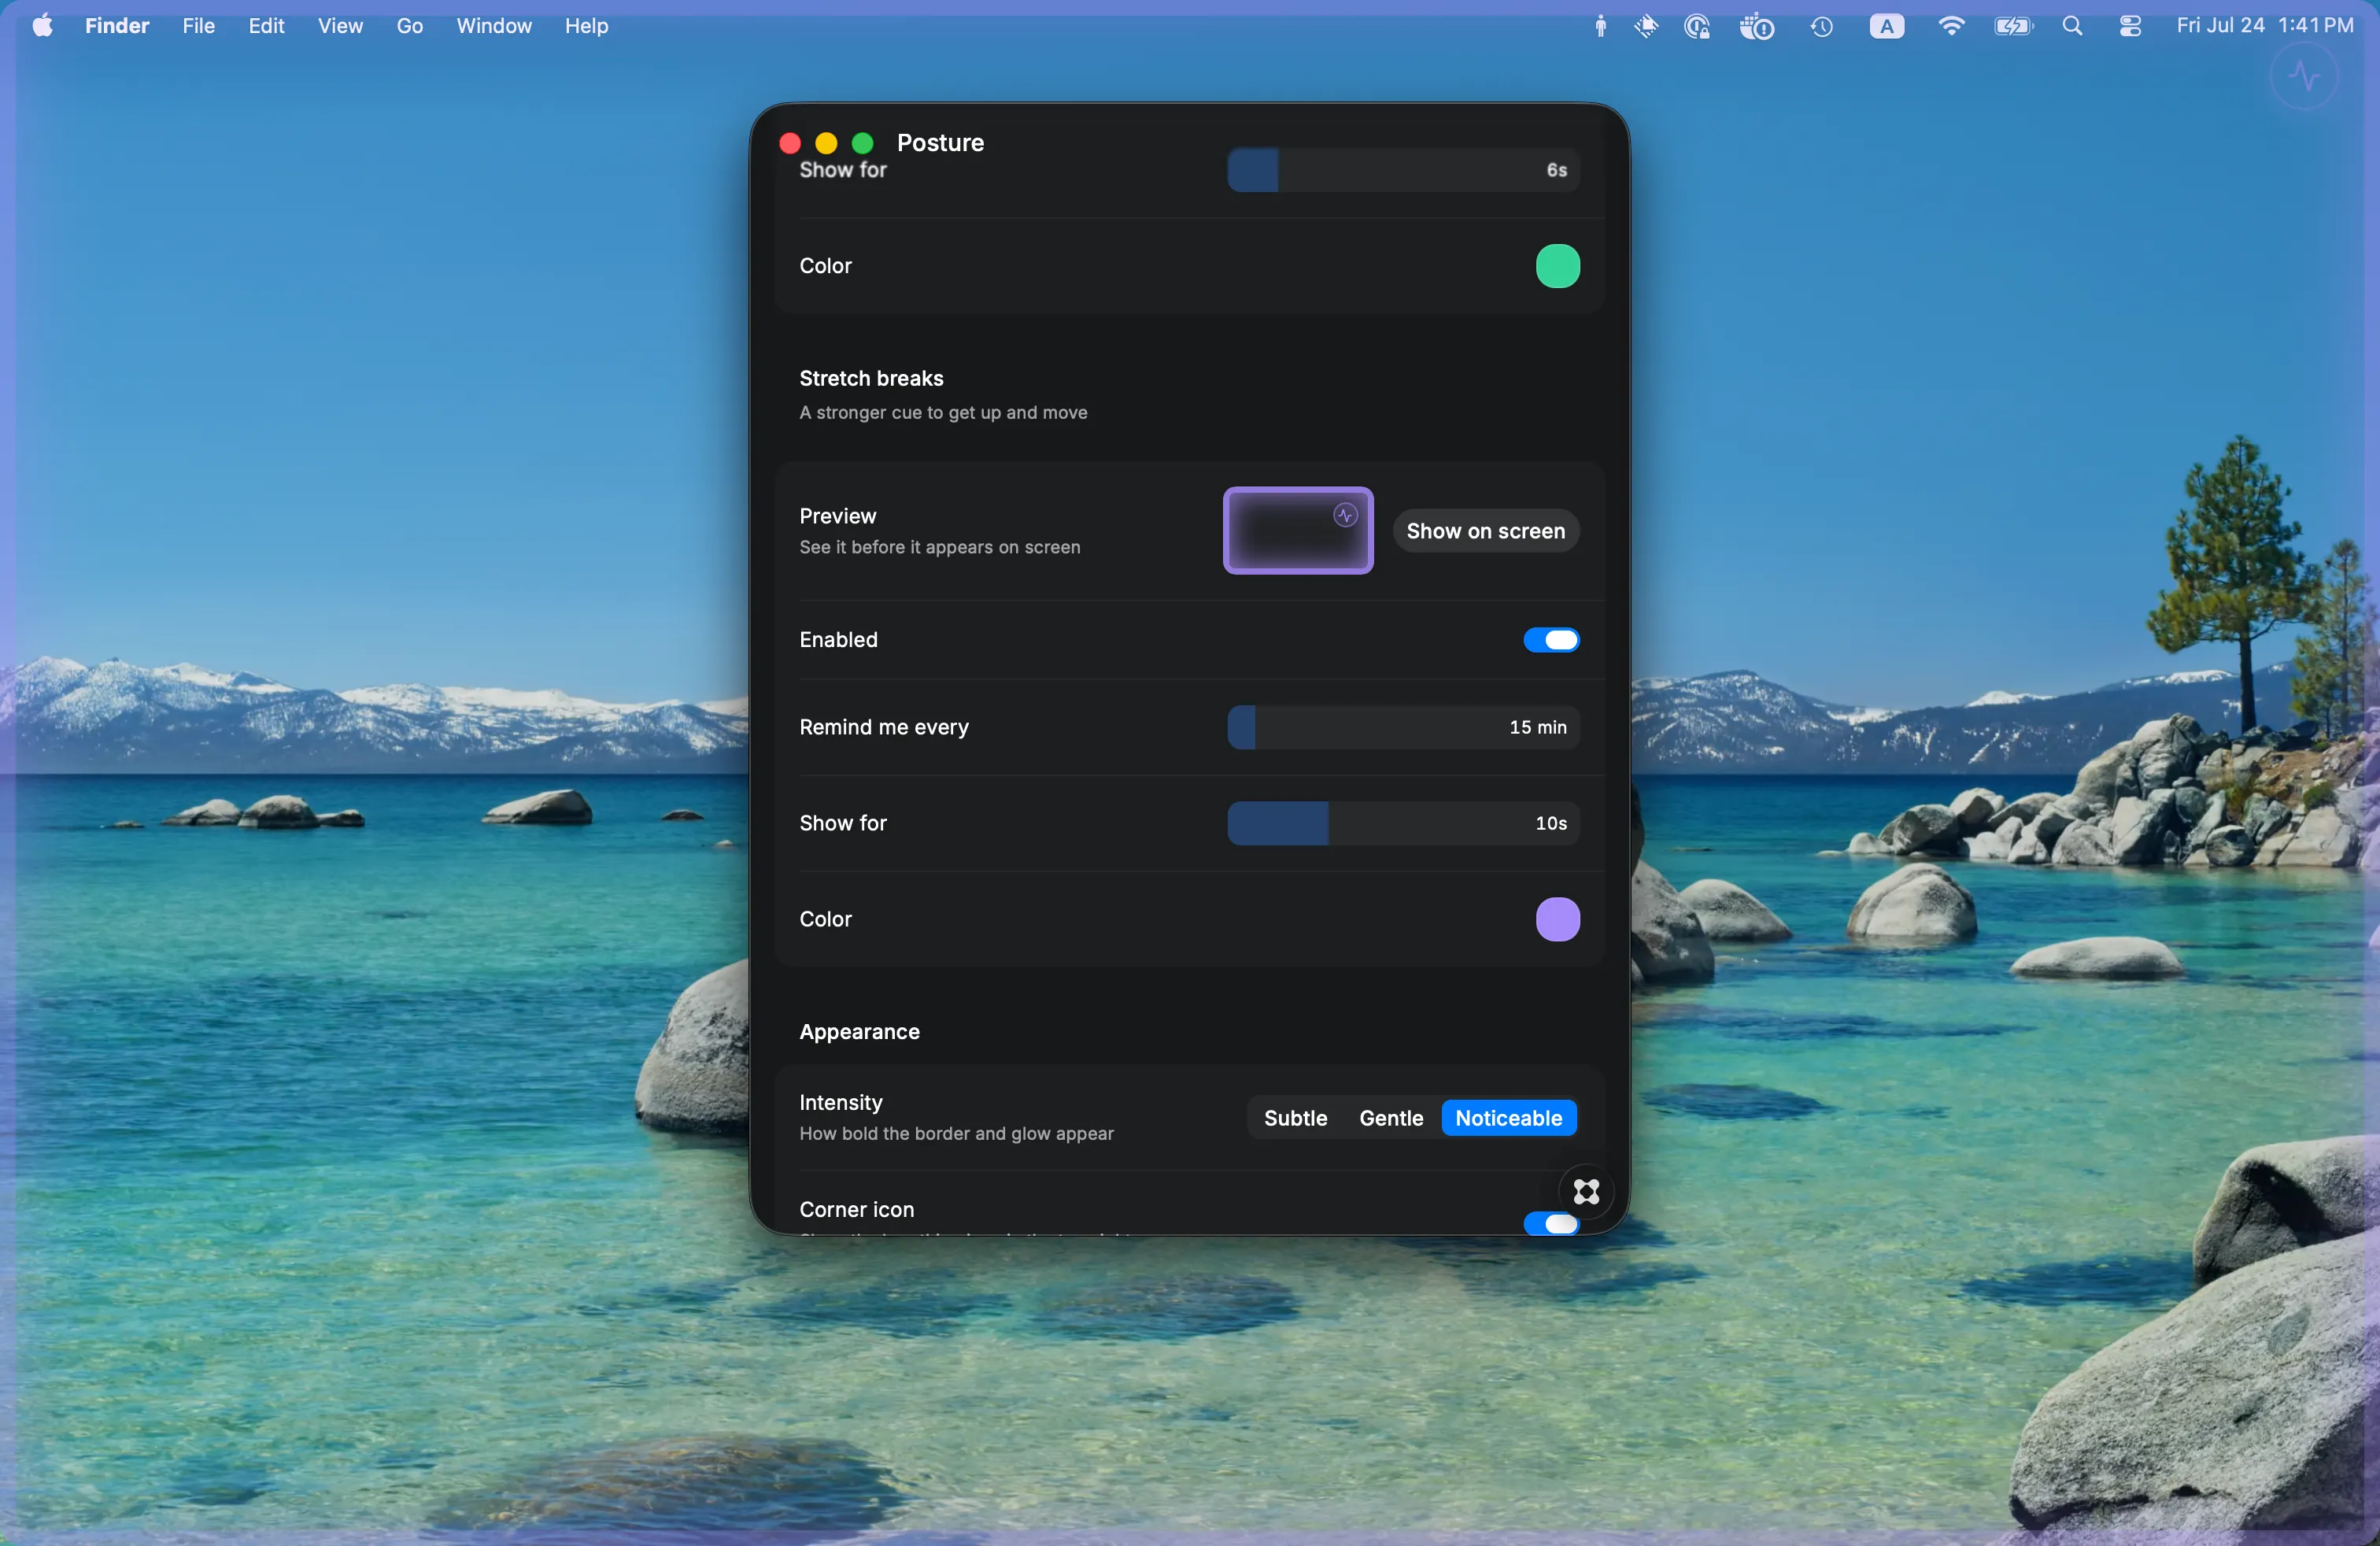
Task: Open Spotlight search
Action: click(2072, 26)
